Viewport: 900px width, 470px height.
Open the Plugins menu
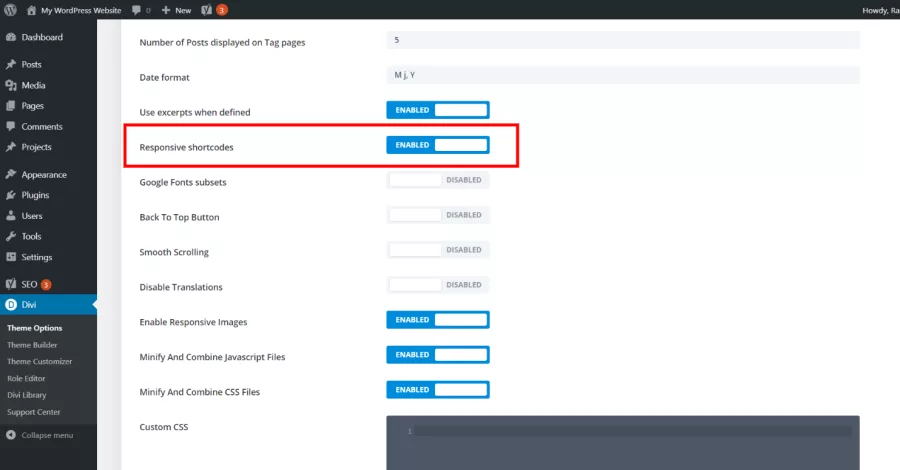[35, 195]
